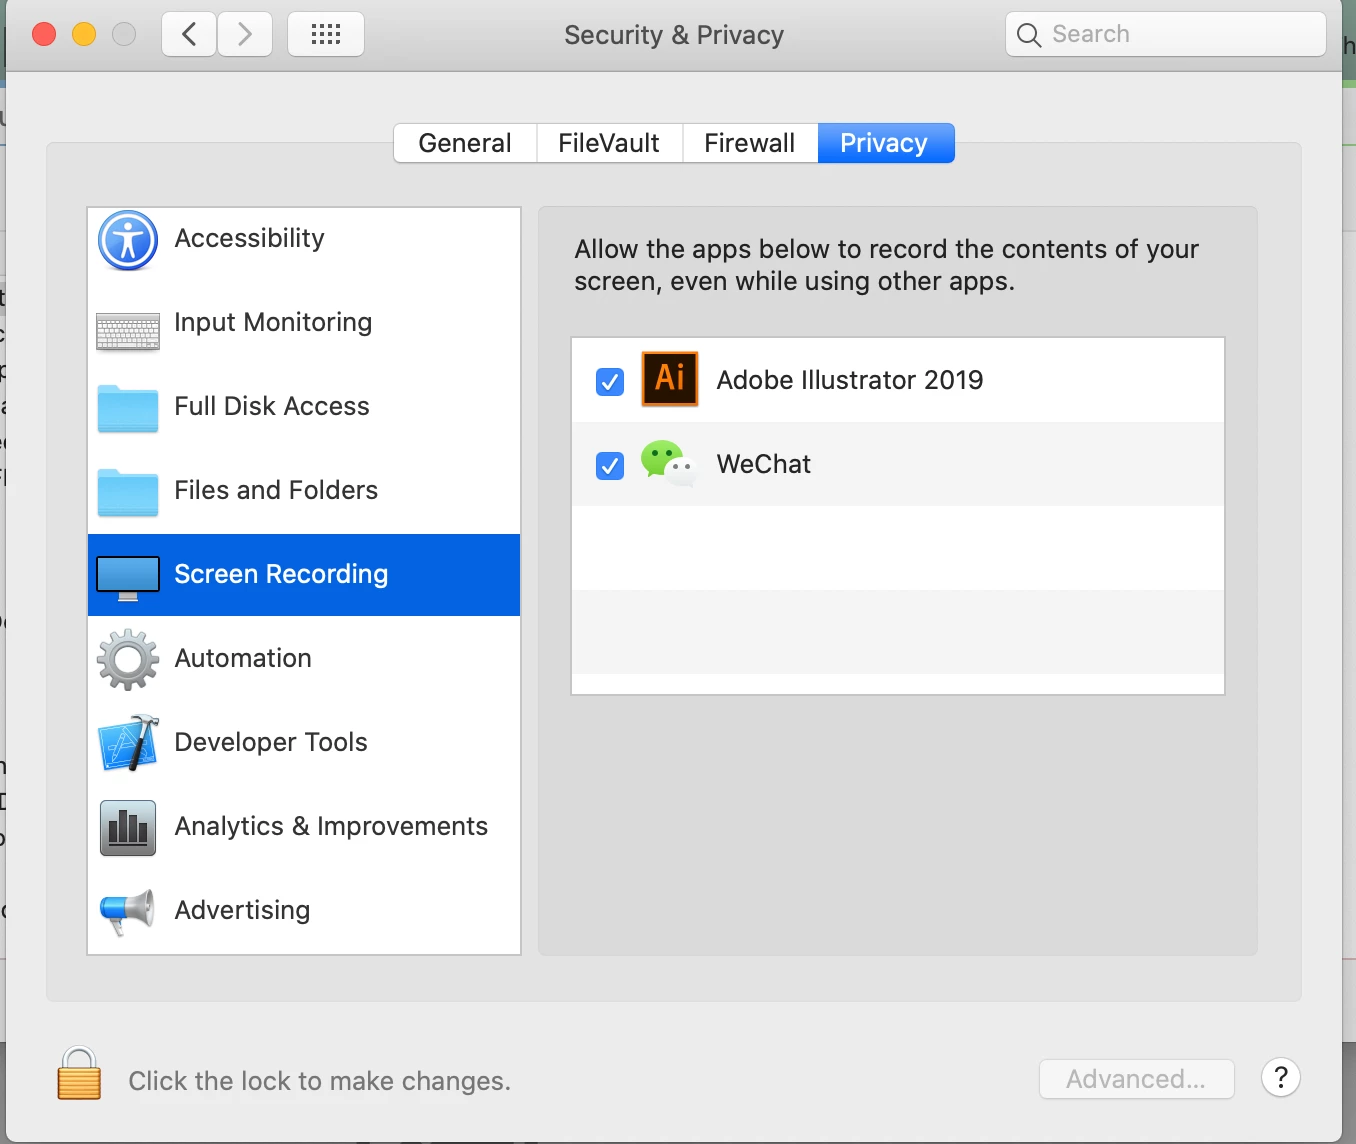
Task: Select Input Monitoring label in list
Action: point(273,322)
